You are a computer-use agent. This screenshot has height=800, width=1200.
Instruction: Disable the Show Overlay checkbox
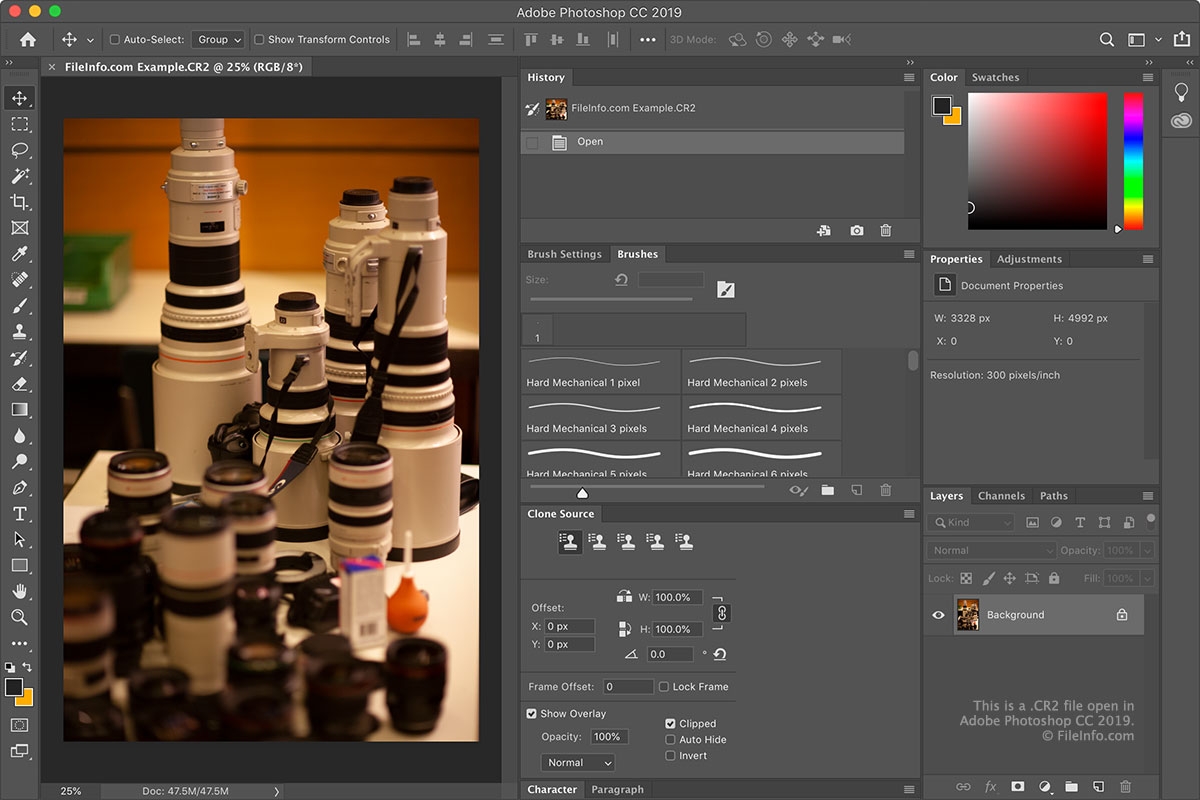tap(532, 714)
